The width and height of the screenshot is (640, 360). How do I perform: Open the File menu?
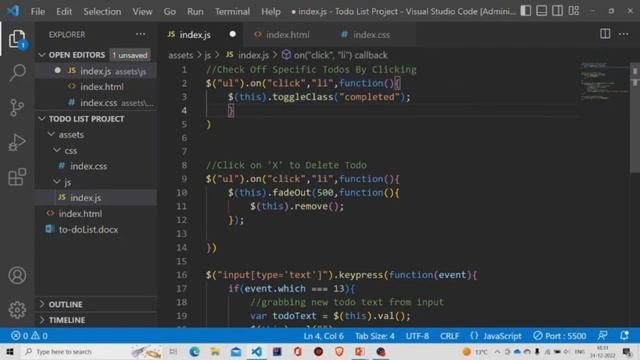38,11
